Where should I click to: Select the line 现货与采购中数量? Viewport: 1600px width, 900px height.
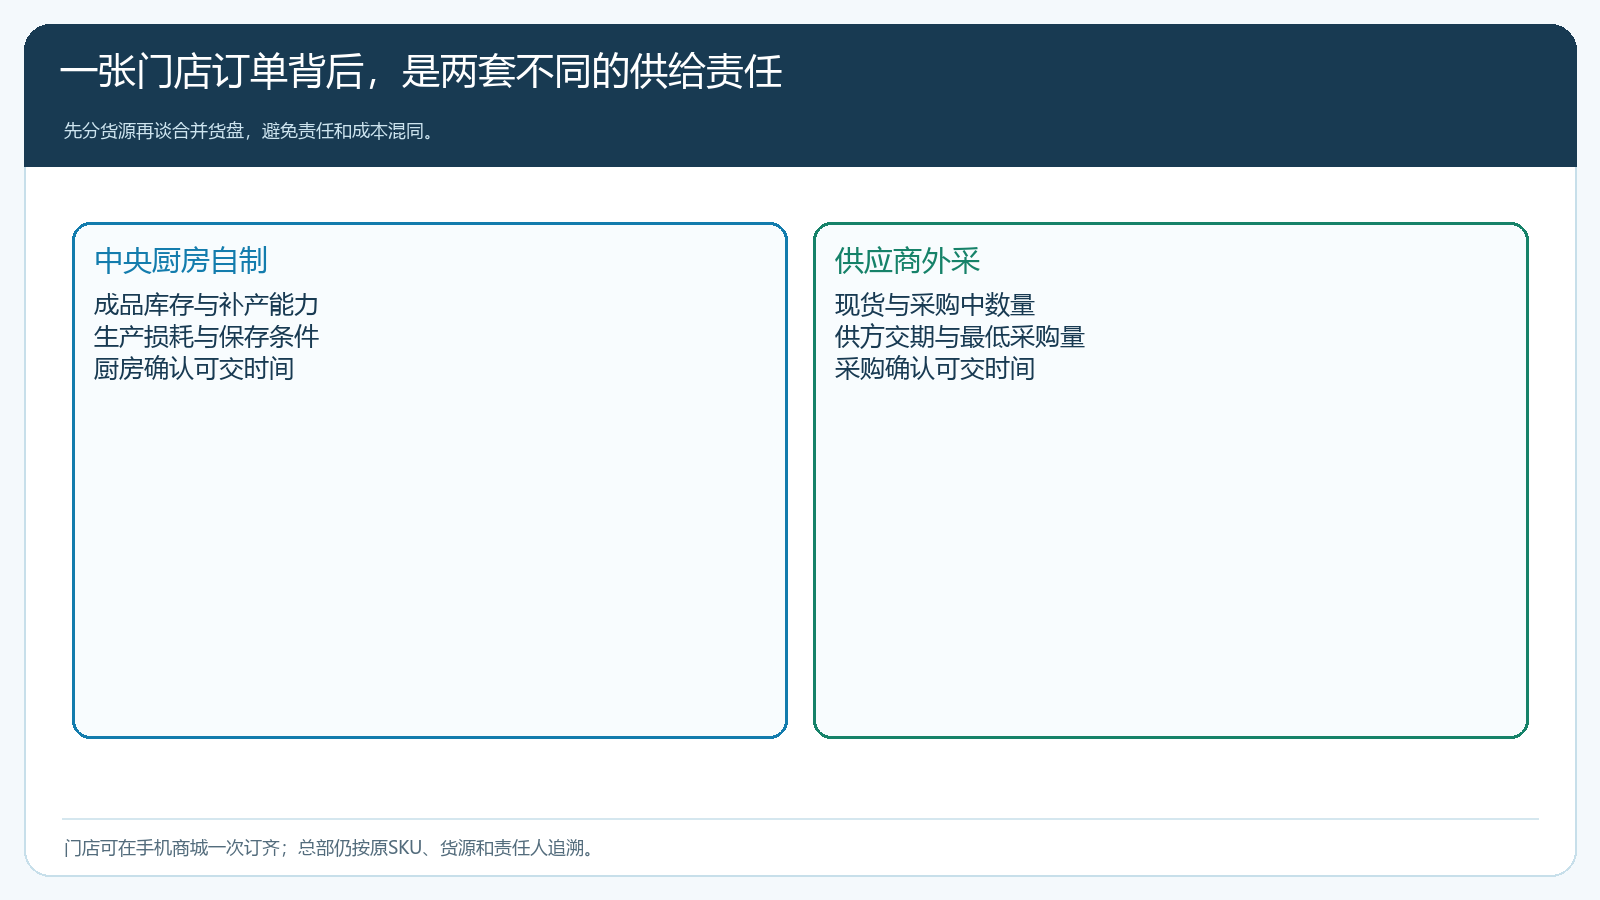tap(935, 305)
